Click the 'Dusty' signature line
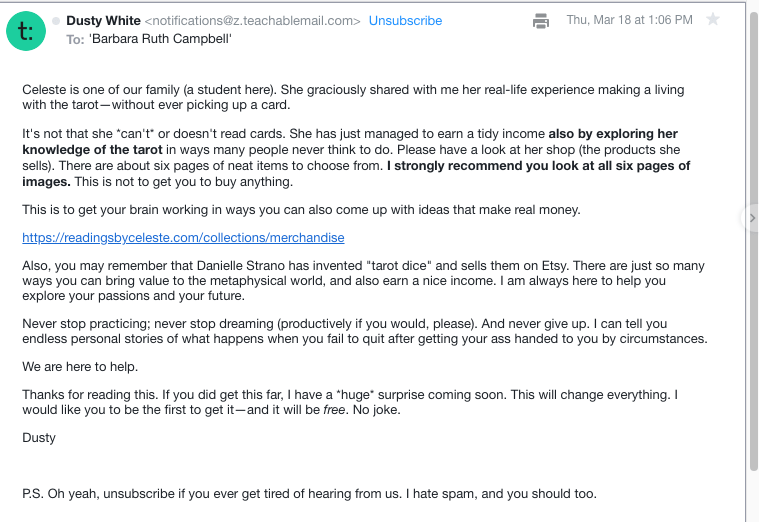Image resolution: width=759 pixels, height=522 pixels. [39, 437]
